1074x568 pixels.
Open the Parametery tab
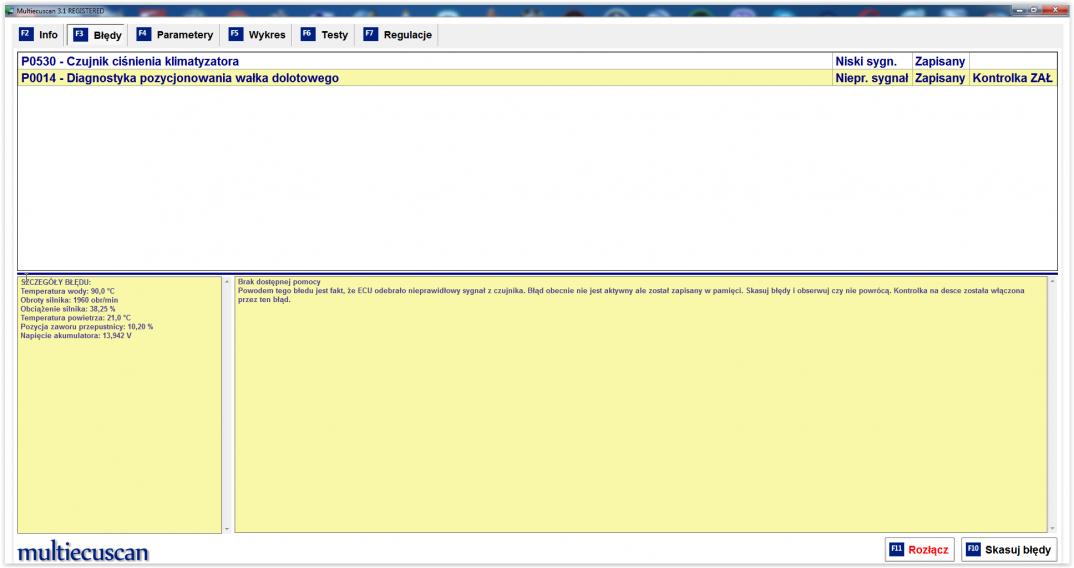(x=175, y=35)
